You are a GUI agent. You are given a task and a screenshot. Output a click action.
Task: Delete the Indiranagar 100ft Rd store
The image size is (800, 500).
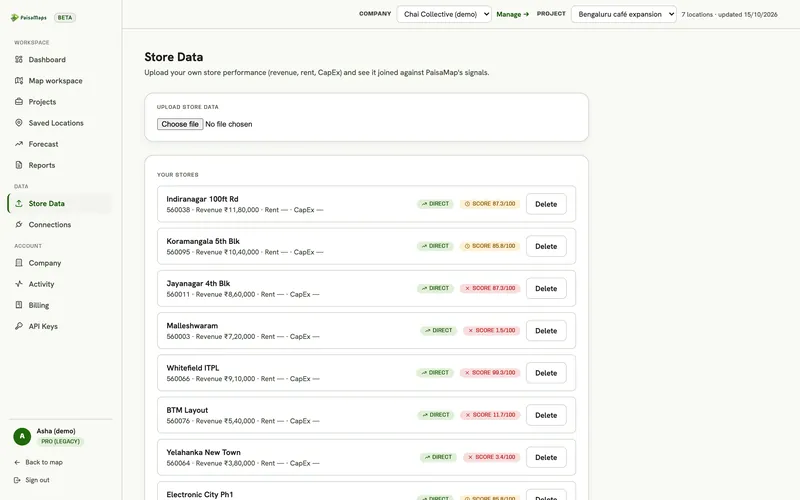[x=546, y=204]
